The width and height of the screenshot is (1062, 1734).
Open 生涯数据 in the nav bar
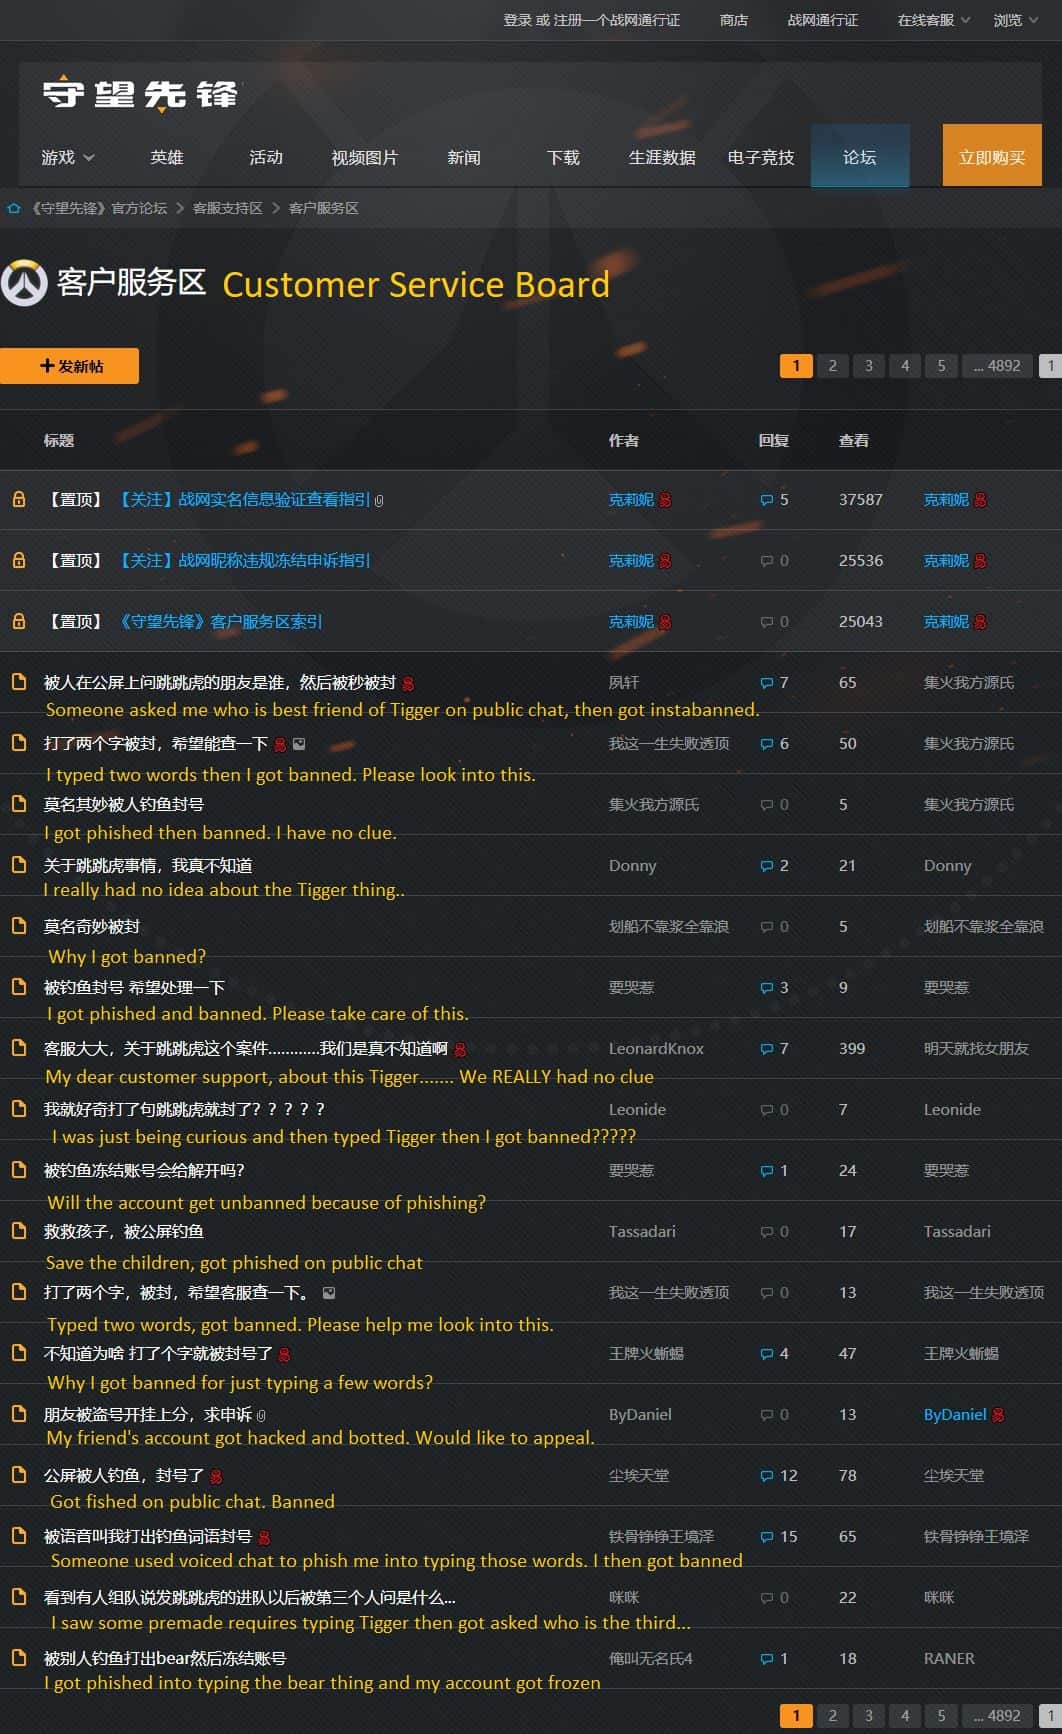pos(662,157)
